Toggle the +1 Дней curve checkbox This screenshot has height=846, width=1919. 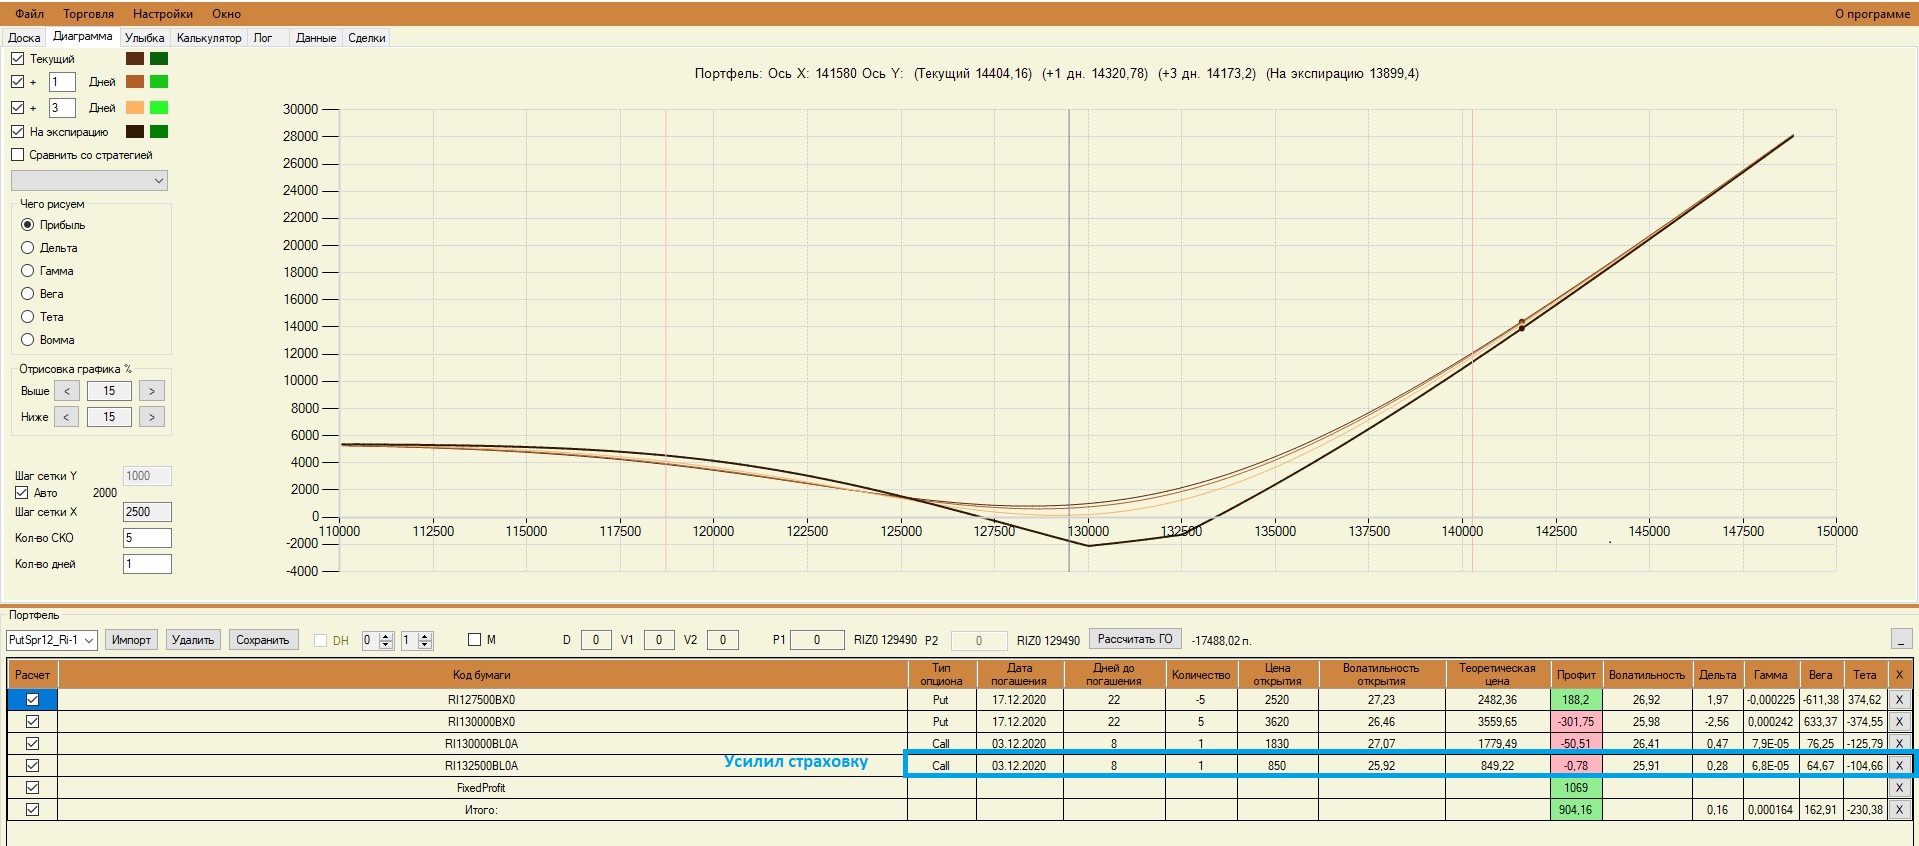click(x=18, y=82)
